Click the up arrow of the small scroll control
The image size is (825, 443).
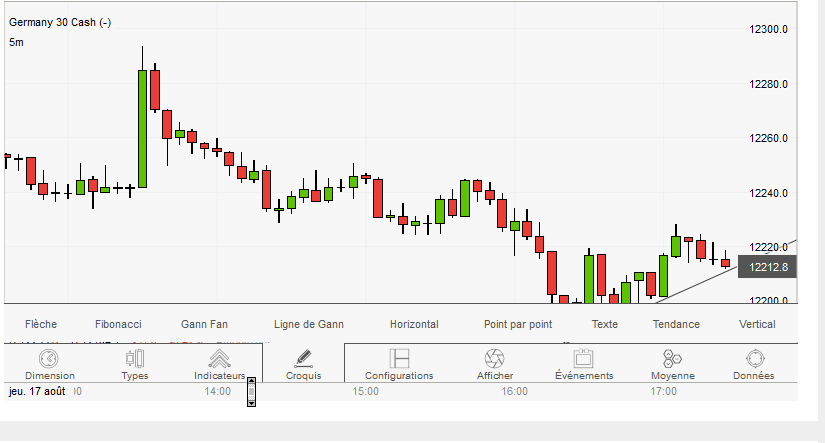251,381
